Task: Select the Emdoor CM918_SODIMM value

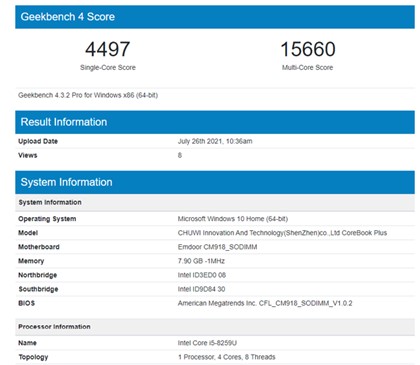Action: [217, 247]
